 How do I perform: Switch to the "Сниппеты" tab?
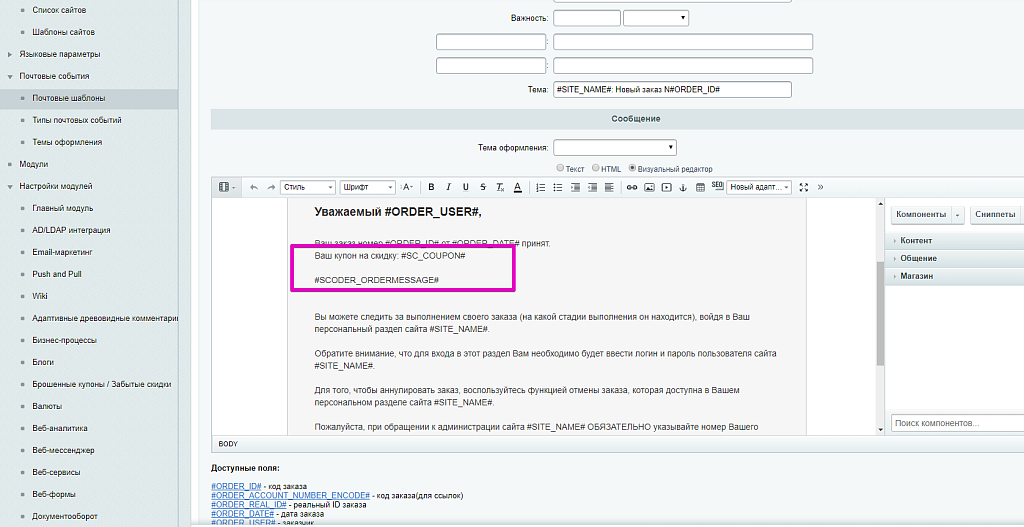click(995, 214)
